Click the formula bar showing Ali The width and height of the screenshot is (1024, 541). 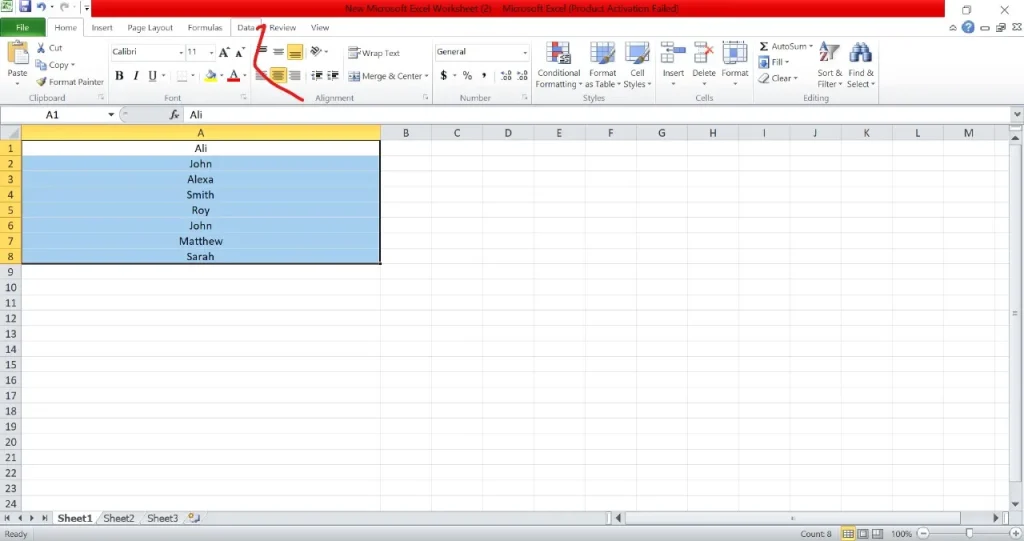[598, 114]
